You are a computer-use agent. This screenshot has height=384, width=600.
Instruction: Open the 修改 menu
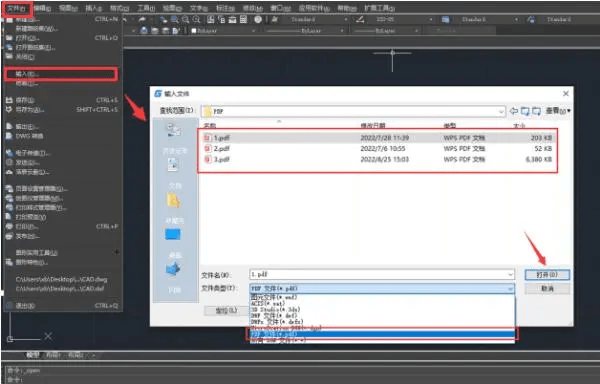coord(253,8)
